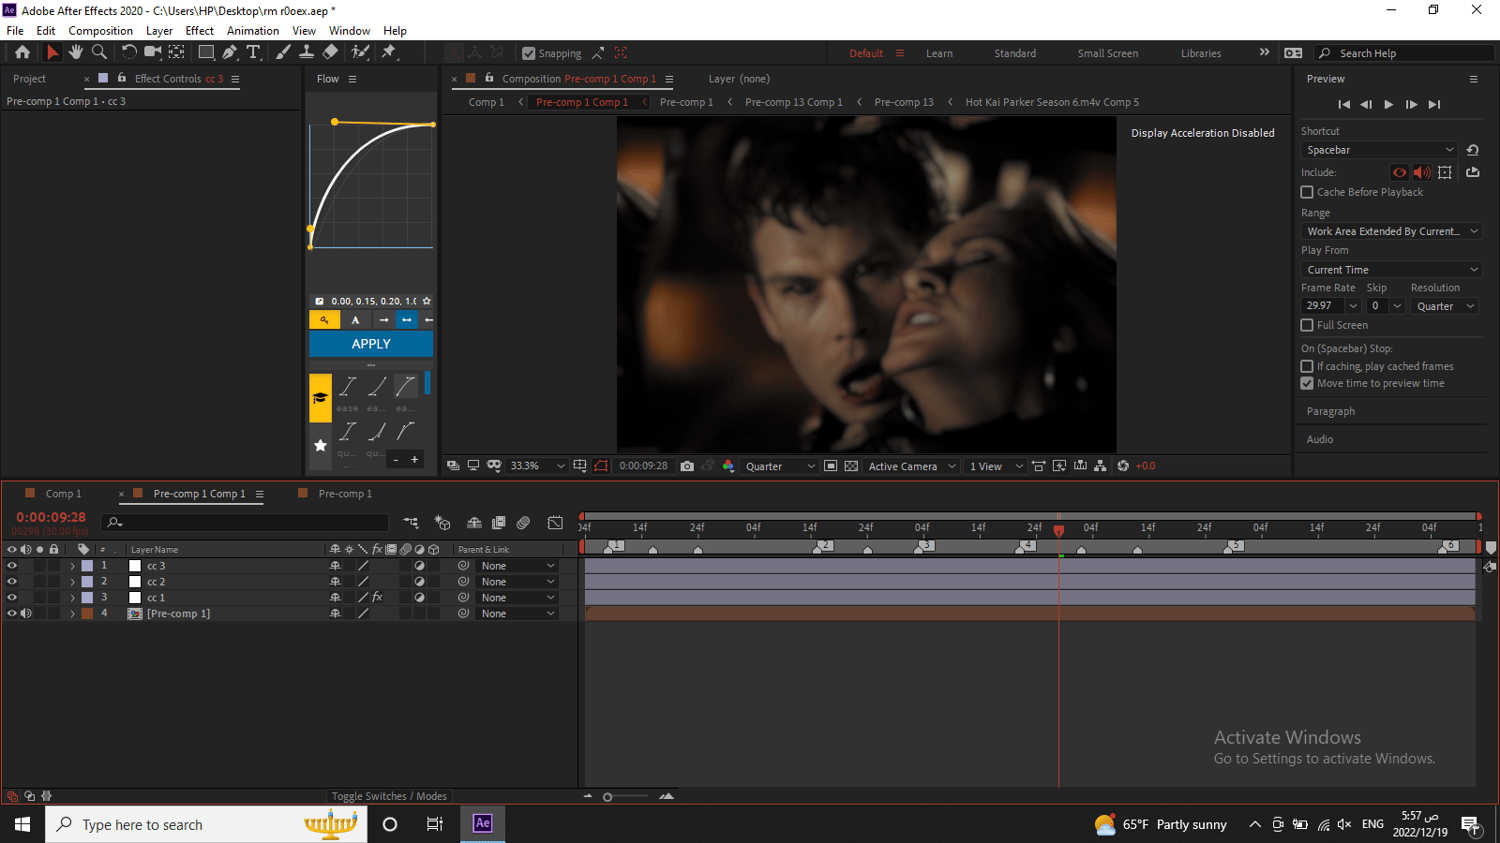Click Toggle Switches / Modes
The image size is (1500, 843).
click(389, 796)
